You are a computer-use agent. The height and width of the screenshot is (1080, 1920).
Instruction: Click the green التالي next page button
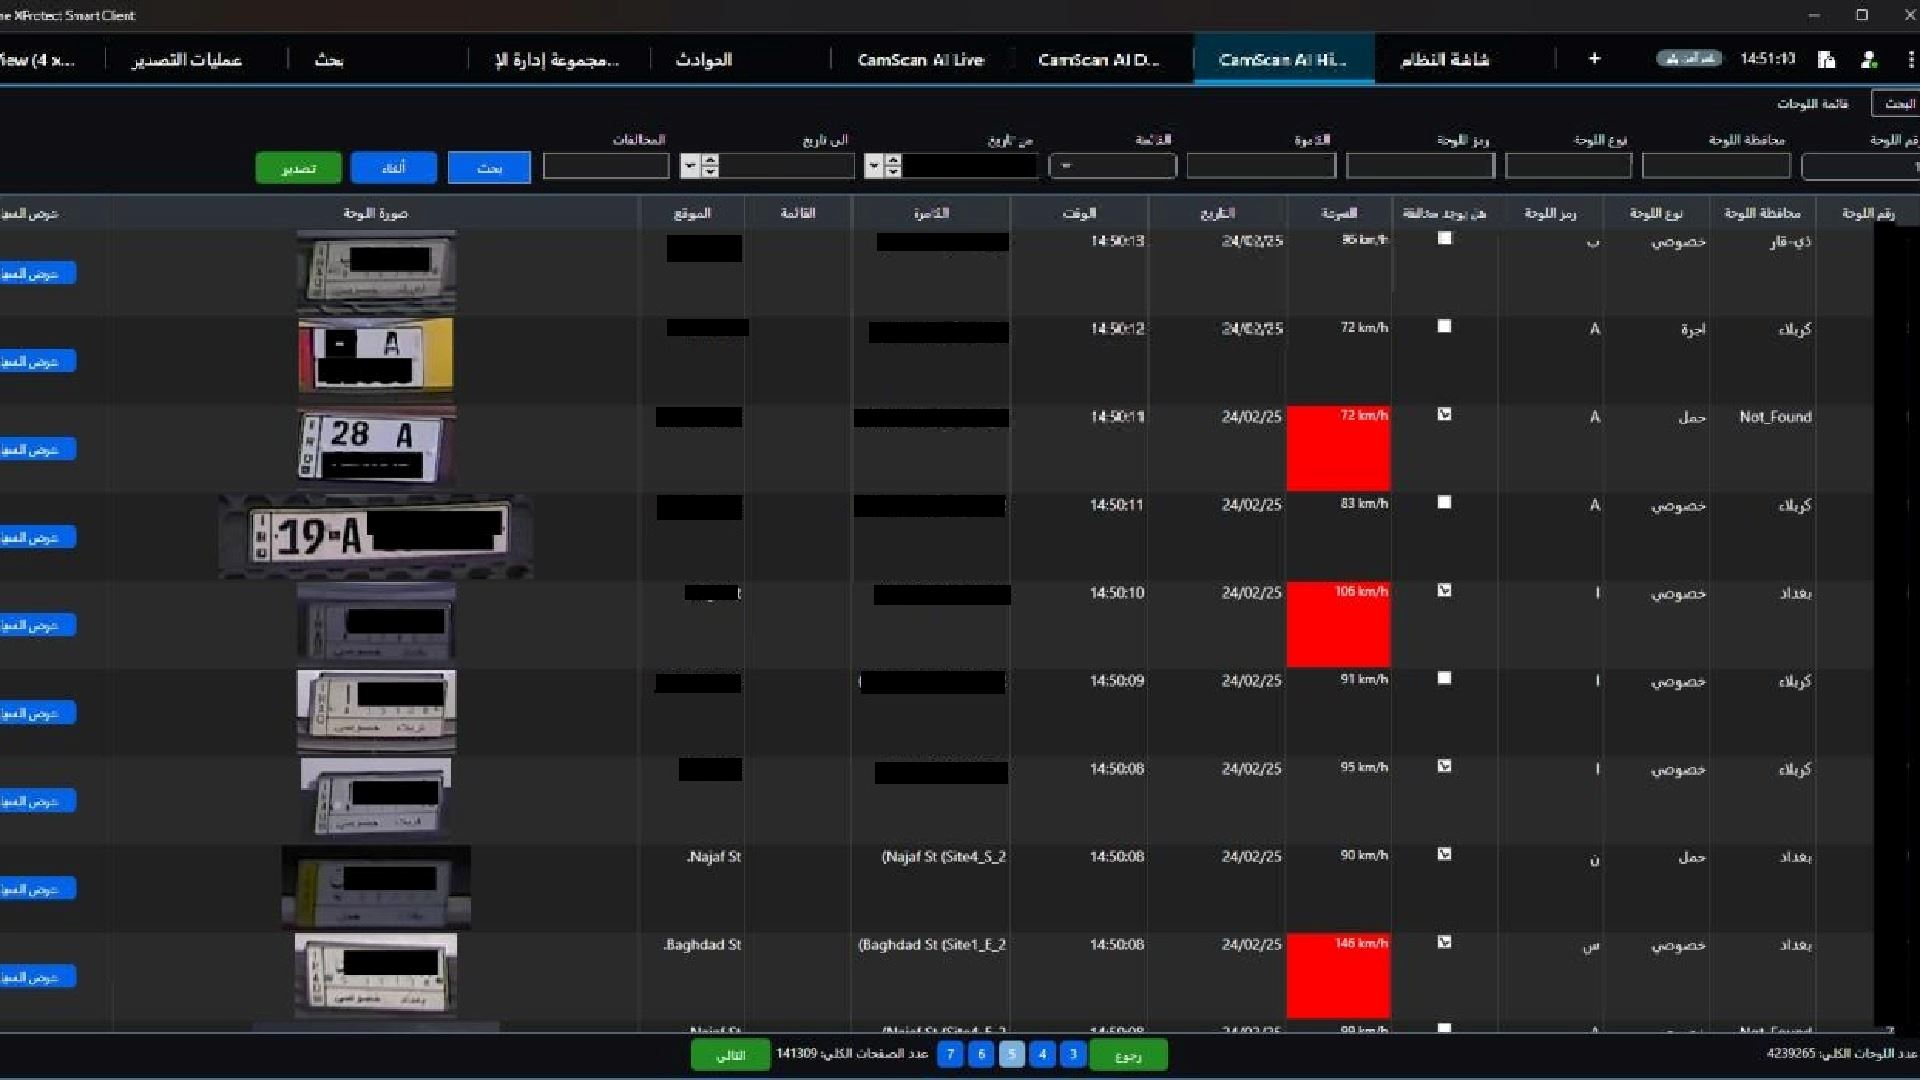(x=730, y=1055)
